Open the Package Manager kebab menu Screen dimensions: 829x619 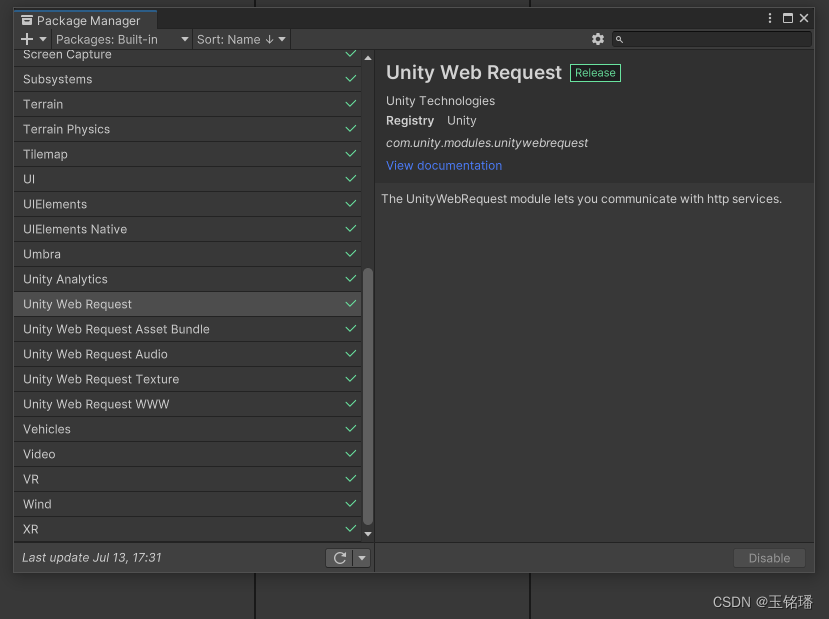pos(769,19)
